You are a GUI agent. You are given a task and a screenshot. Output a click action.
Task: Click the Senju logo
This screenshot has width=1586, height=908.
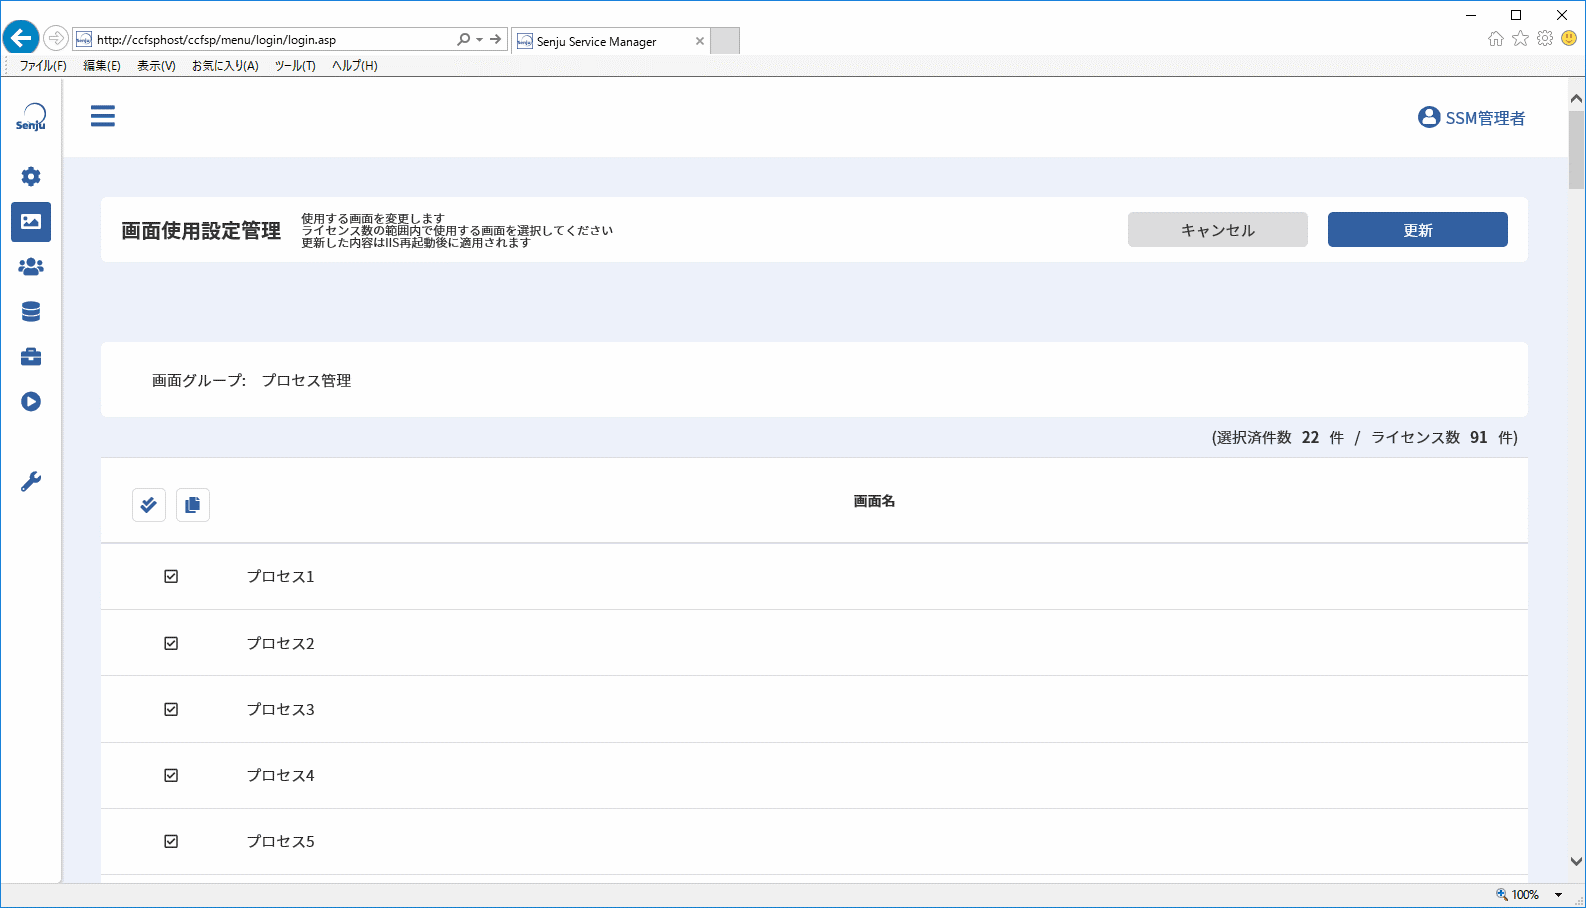click(x=31, y=117)
